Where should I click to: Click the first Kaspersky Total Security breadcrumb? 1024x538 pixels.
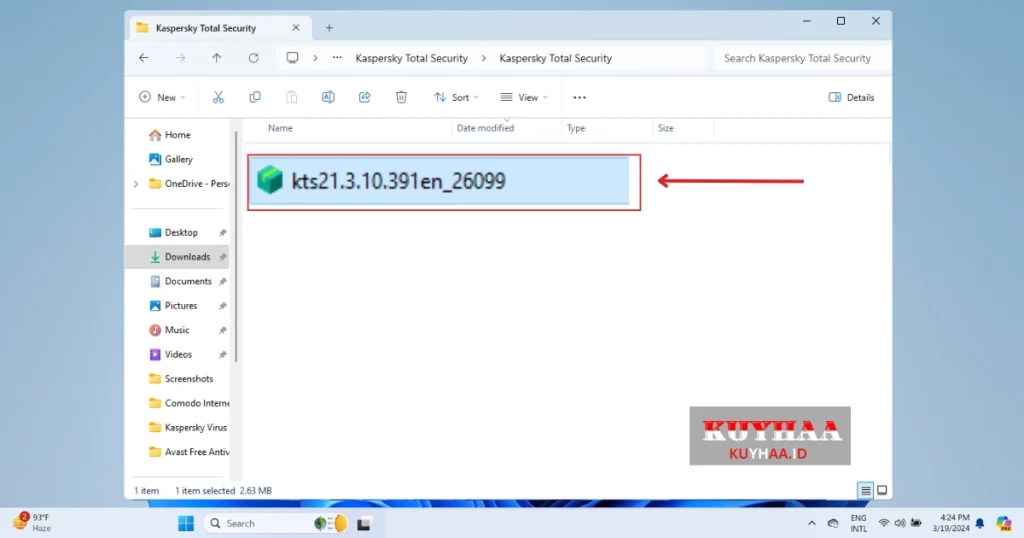tap(411, 58)
